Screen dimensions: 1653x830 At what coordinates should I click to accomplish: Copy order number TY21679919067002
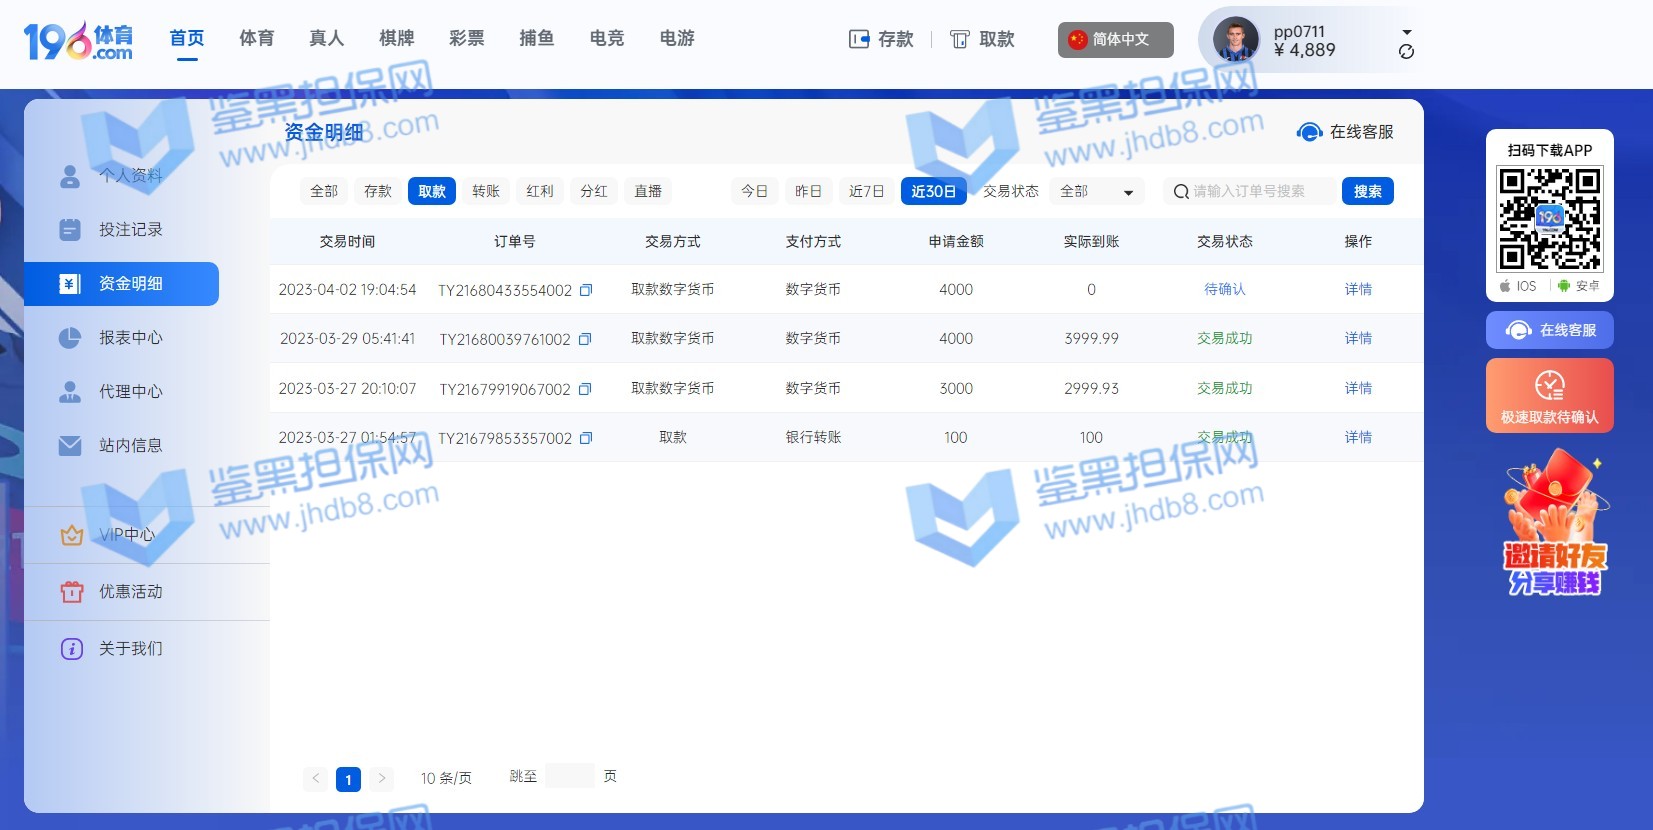point(585,389)
